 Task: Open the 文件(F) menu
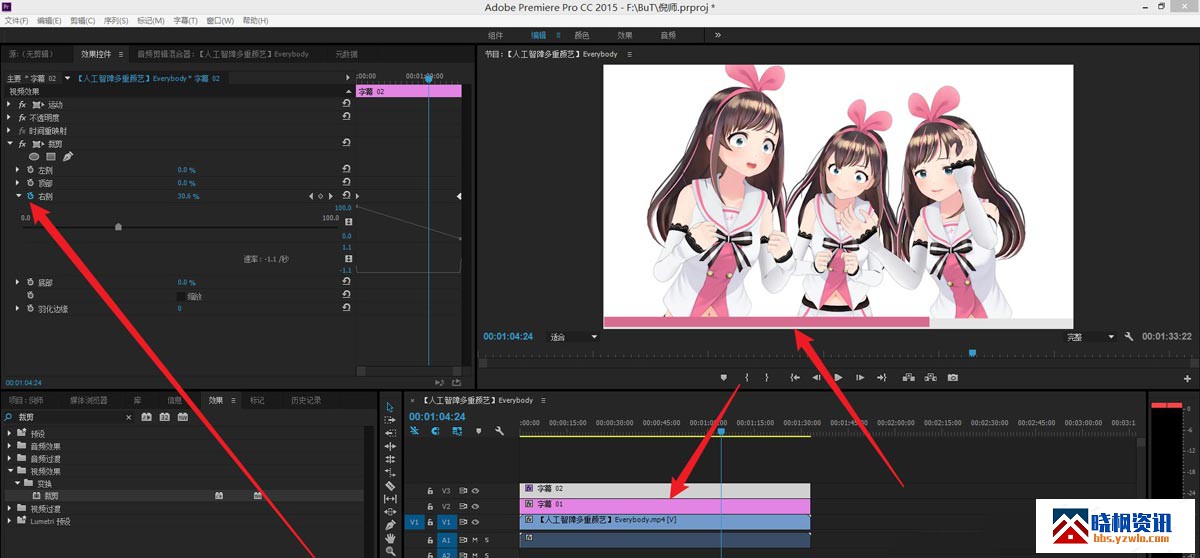pos(19,20)
